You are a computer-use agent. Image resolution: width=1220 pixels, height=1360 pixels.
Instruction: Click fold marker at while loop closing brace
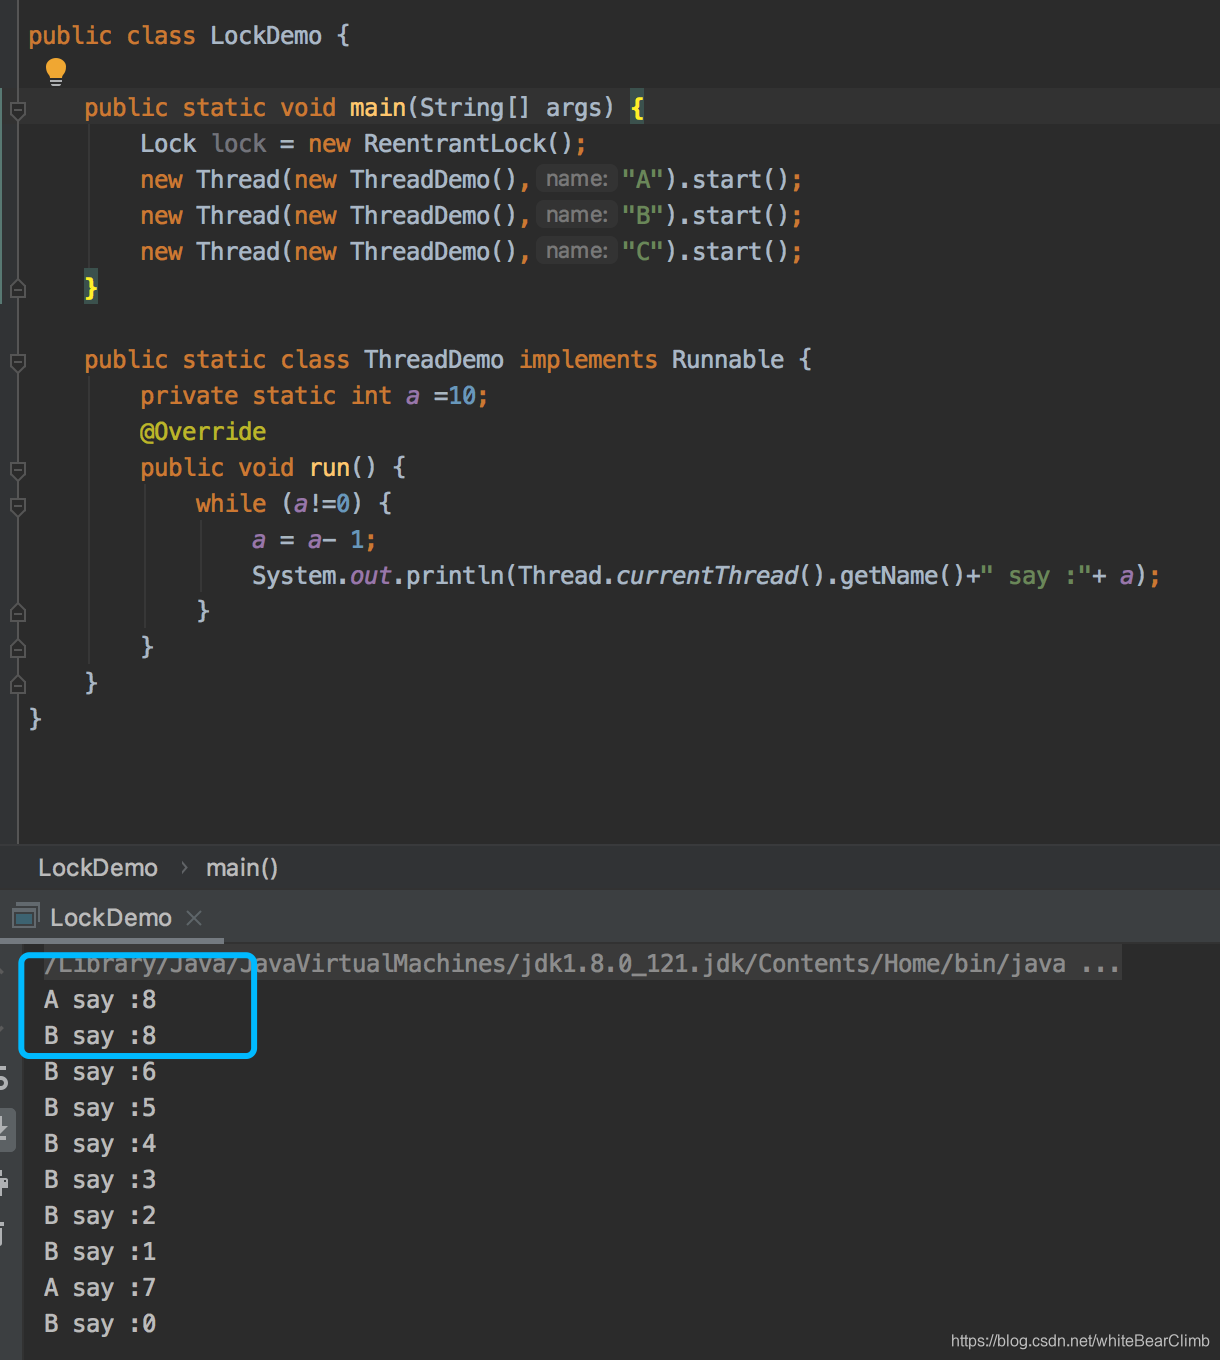point(18,612)
